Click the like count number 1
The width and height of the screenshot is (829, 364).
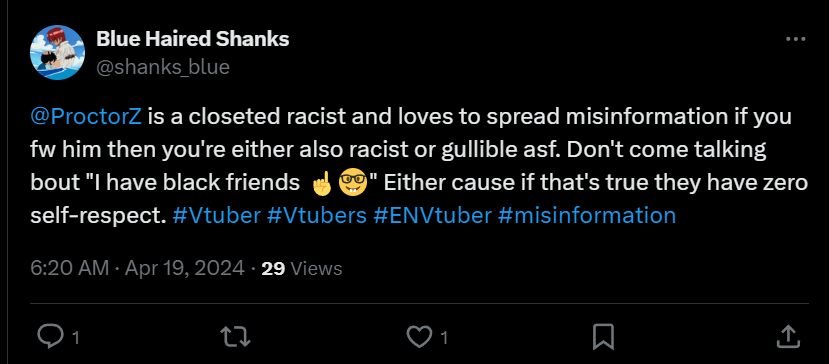445,338
